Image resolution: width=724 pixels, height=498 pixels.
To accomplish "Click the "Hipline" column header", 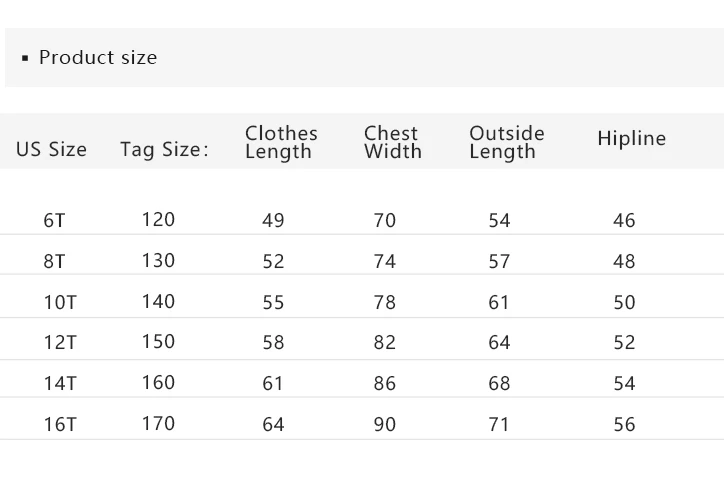I will [631, 139].
